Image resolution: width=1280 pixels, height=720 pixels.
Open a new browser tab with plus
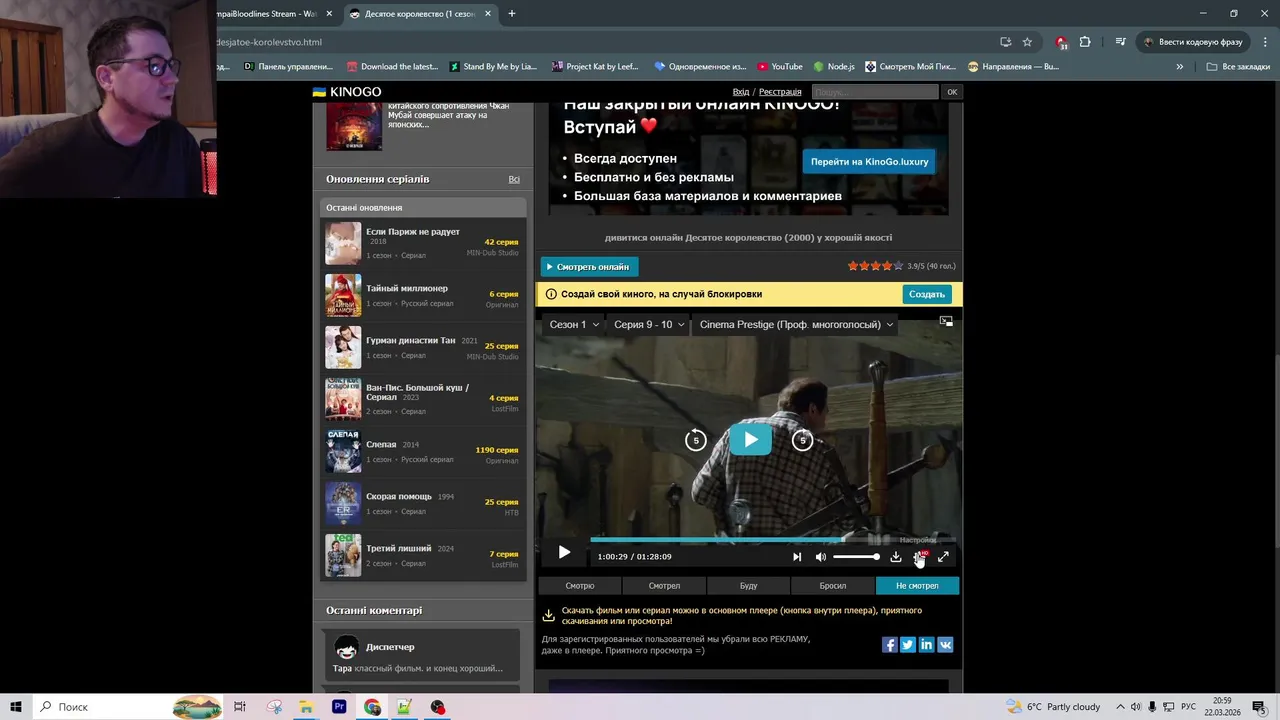coord(512,14)
